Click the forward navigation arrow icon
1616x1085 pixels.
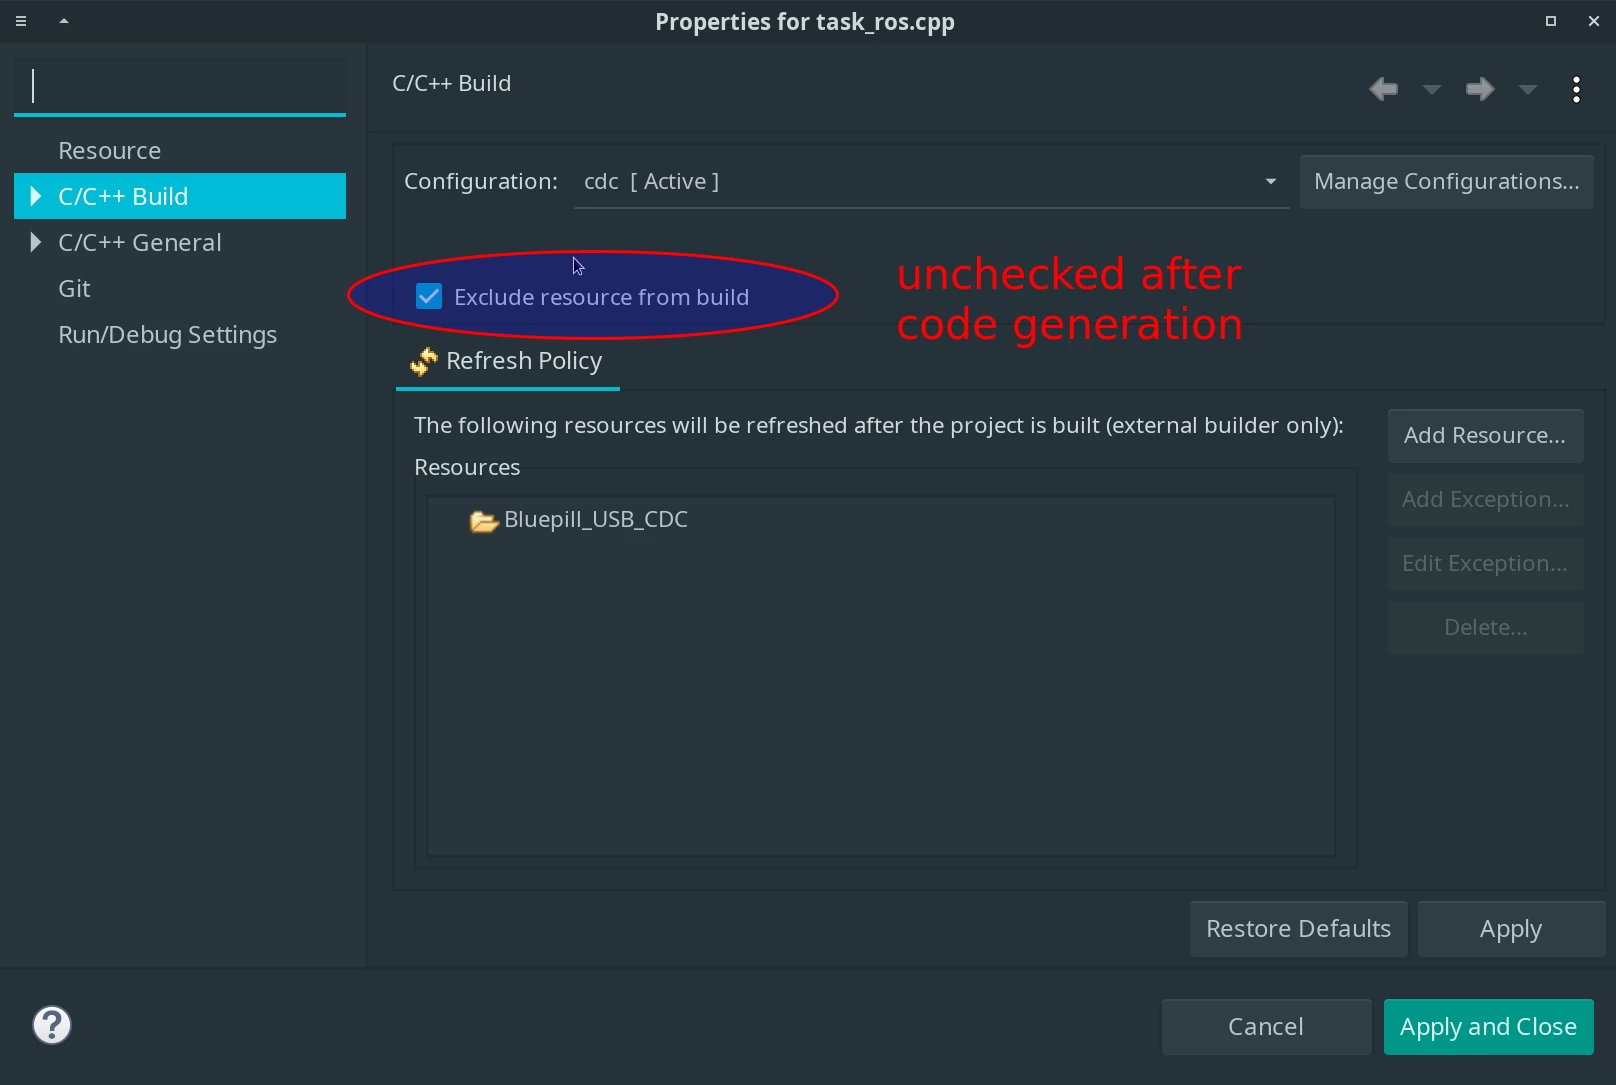1480,89
